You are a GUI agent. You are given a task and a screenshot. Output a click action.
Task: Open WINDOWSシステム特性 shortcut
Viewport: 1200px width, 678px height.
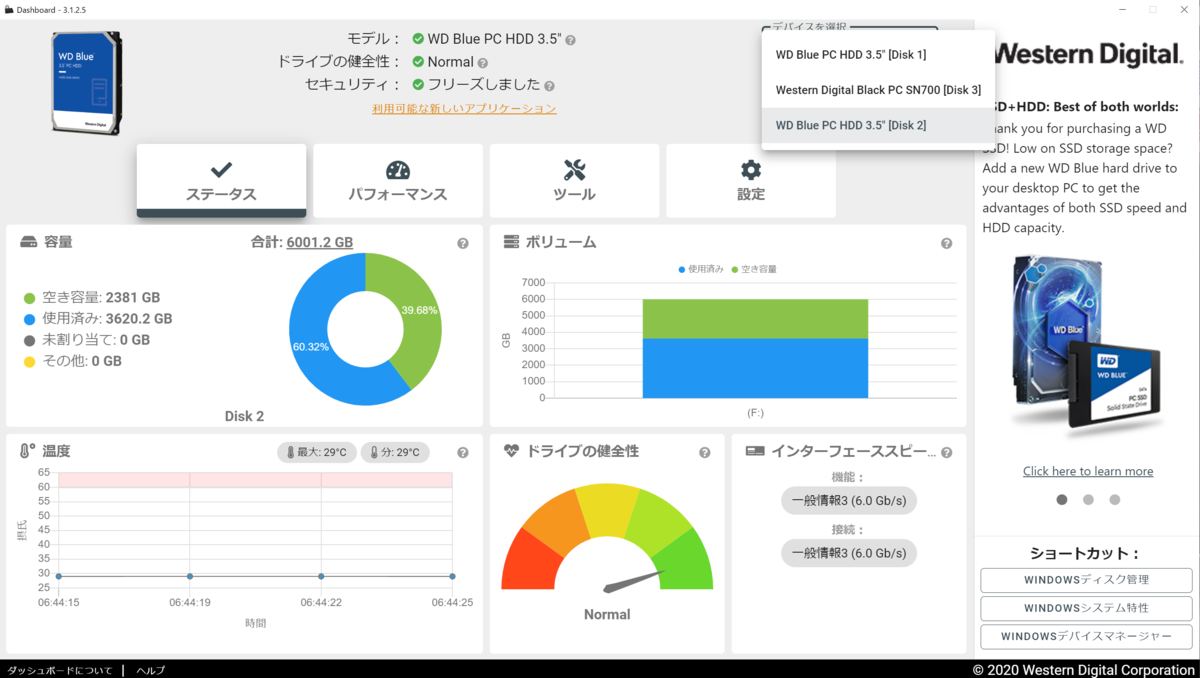[1086, 608]
